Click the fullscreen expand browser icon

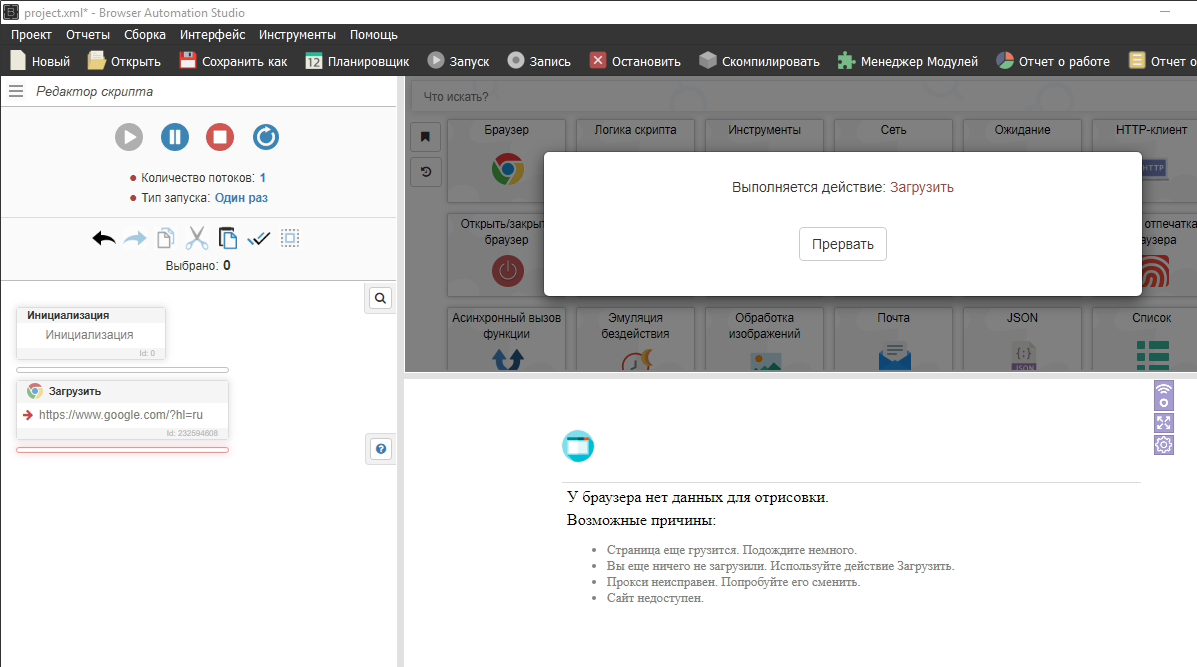pyautogui.click(x=1164, y=422)
